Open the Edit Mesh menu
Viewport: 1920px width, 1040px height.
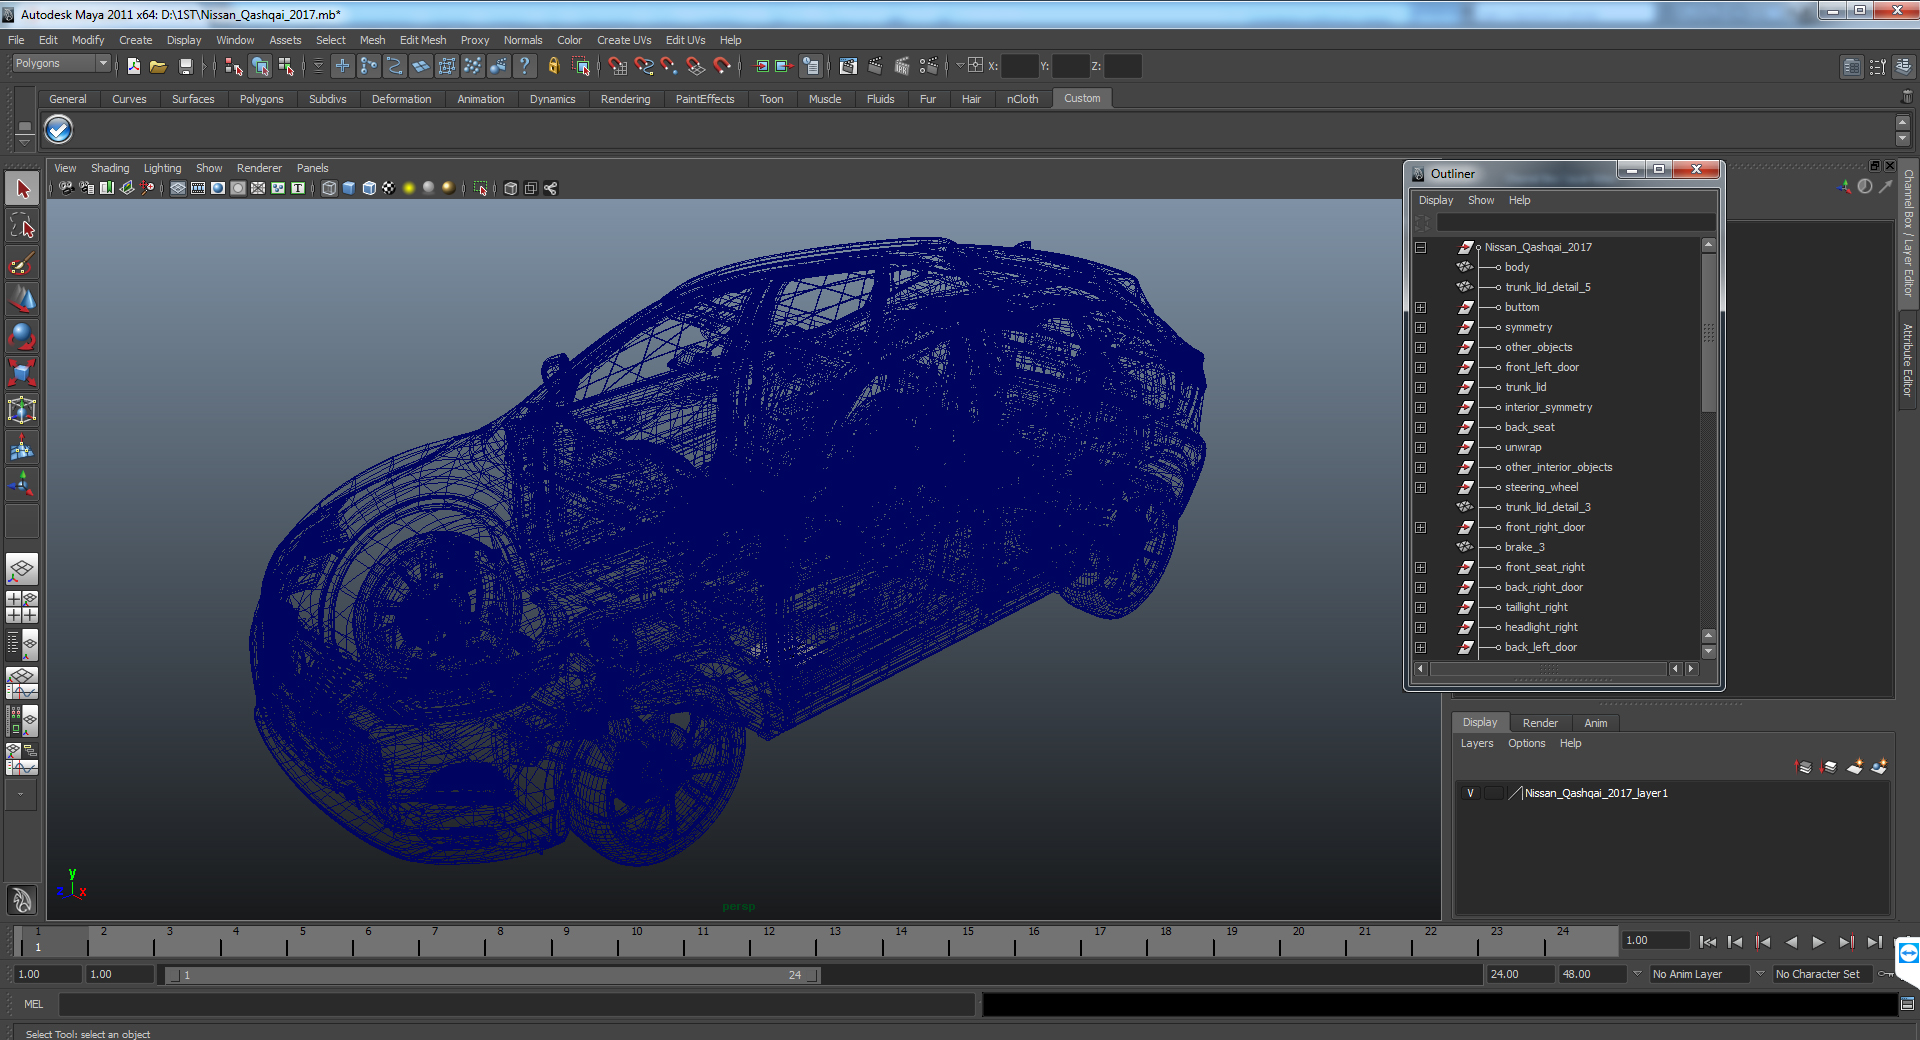[423, 40]
